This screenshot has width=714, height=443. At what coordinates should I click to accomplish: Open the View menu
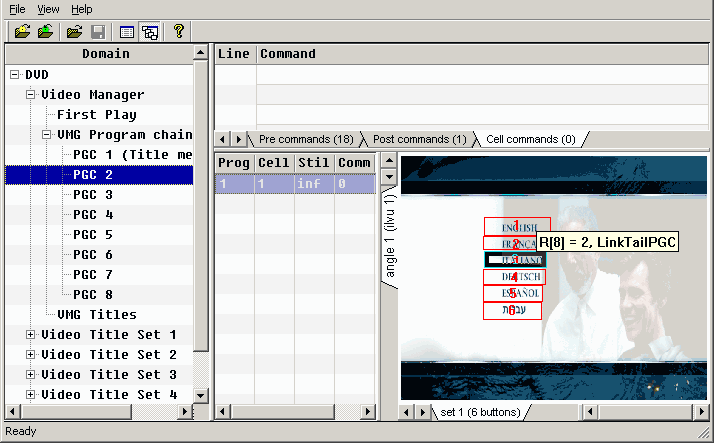pos(48,9)
